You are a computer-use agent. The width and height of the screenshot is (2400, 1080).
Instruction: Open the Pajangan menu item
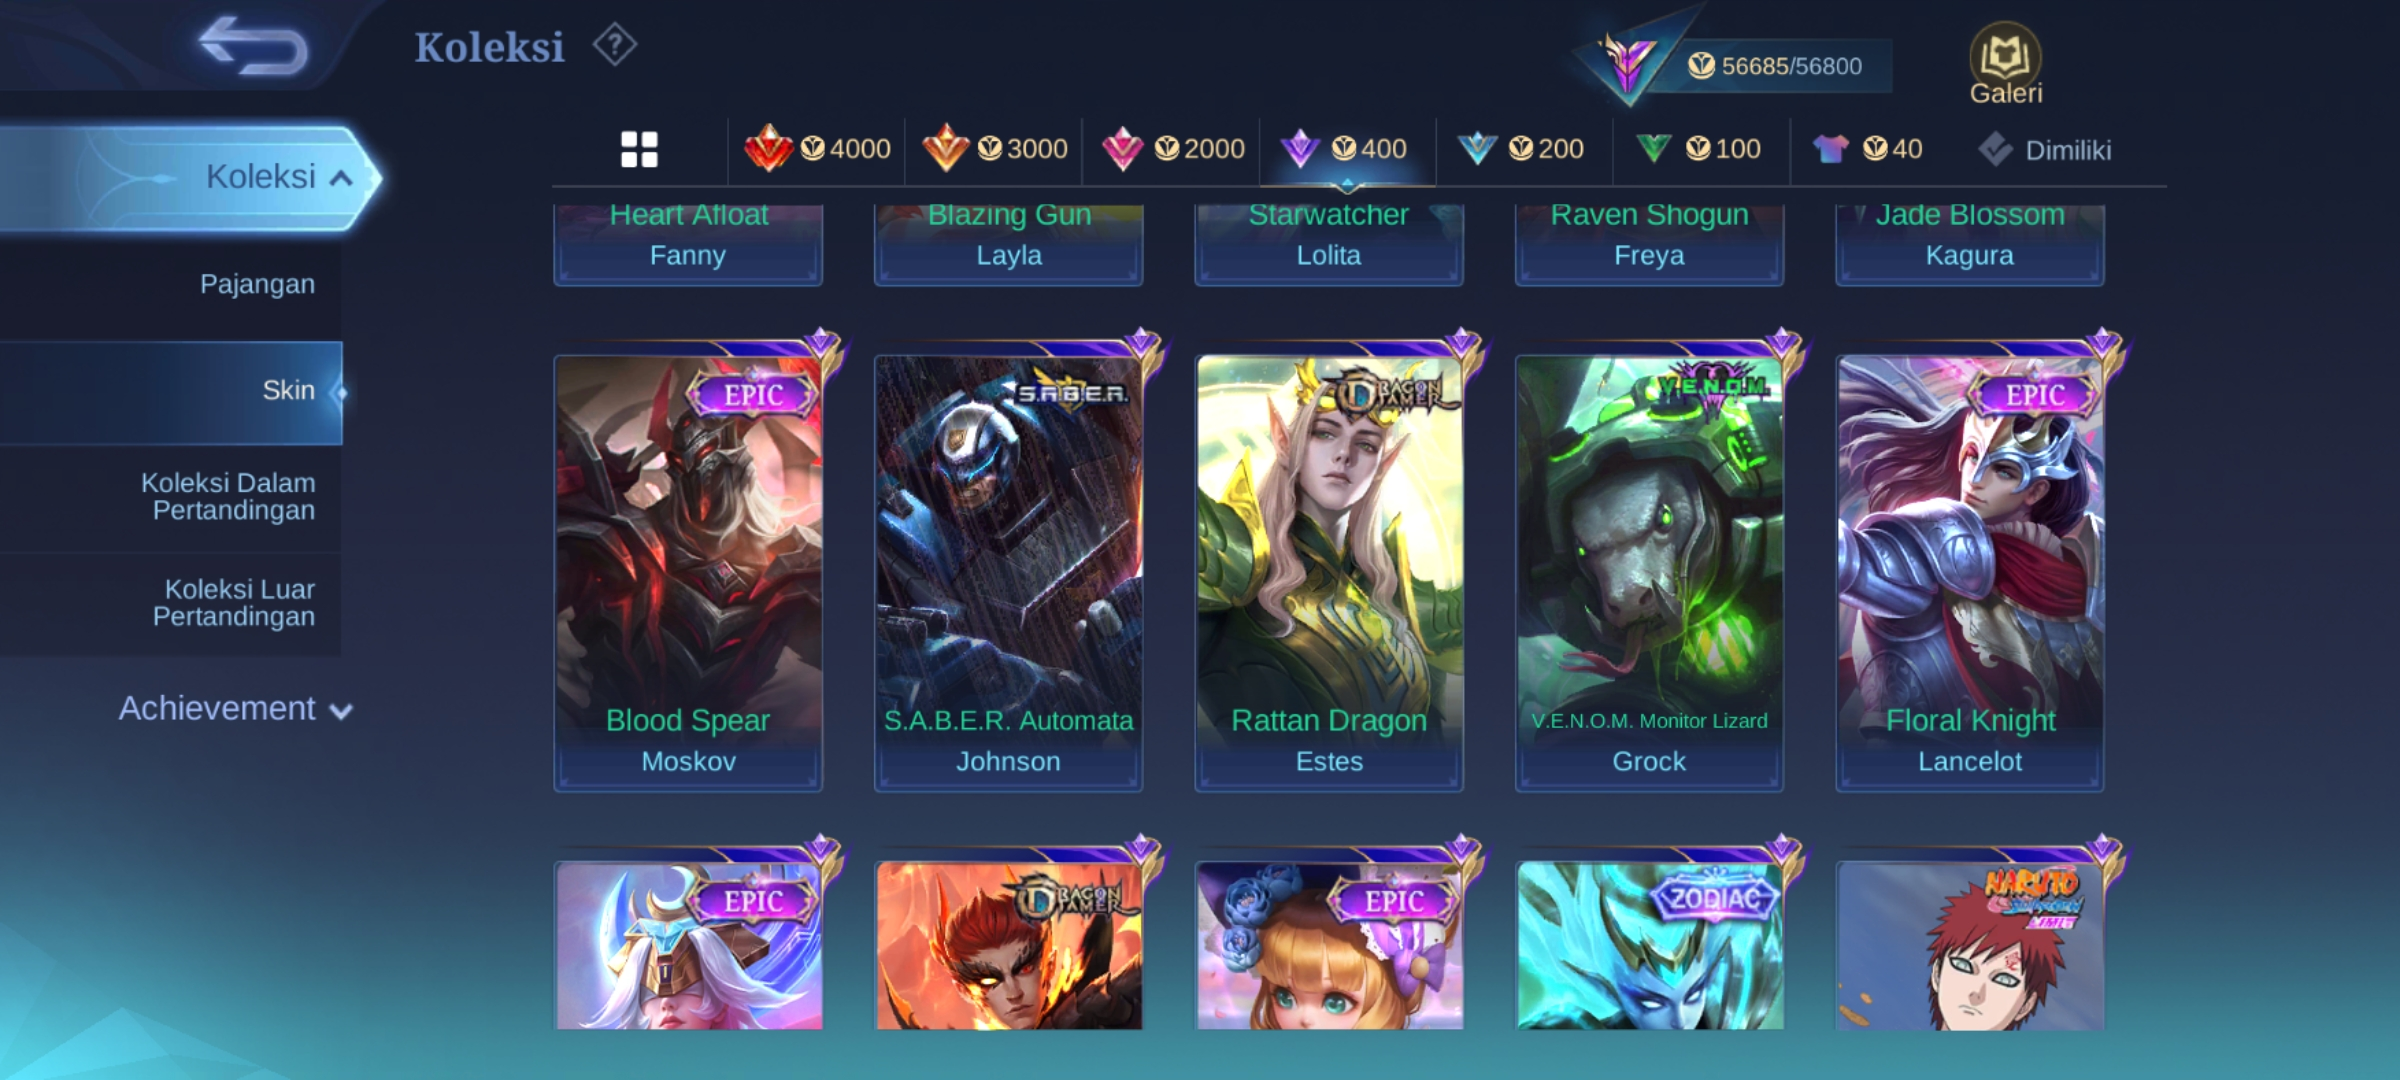(257, 284)
